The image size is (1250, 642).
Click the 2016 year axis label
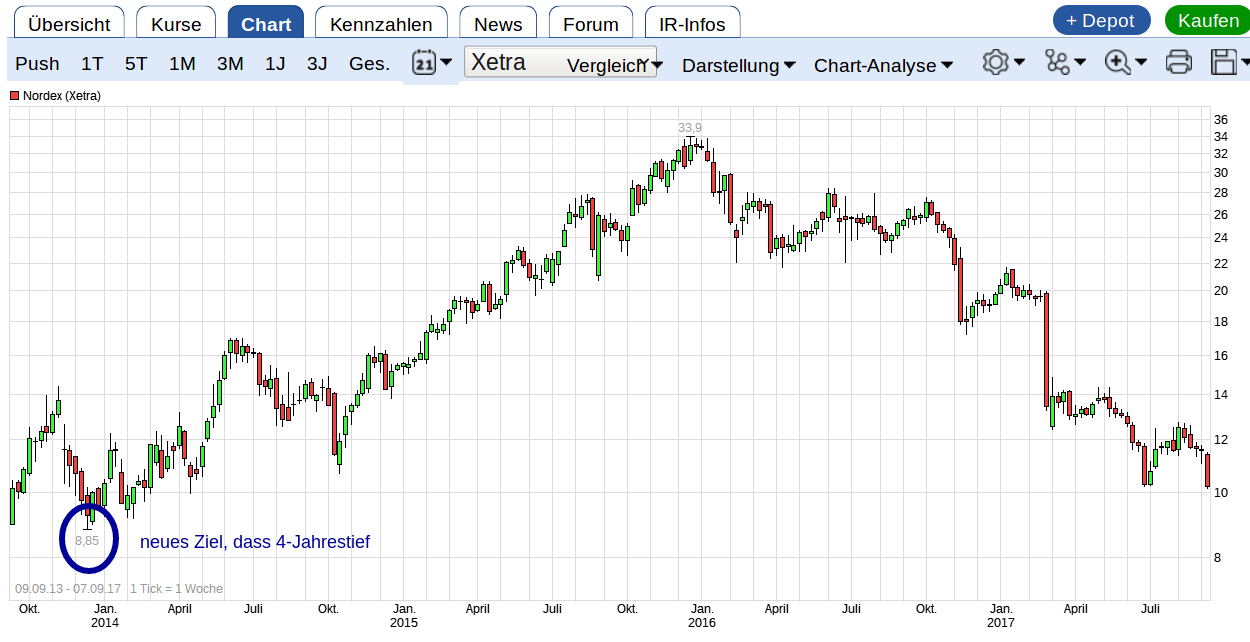point(702,623)
